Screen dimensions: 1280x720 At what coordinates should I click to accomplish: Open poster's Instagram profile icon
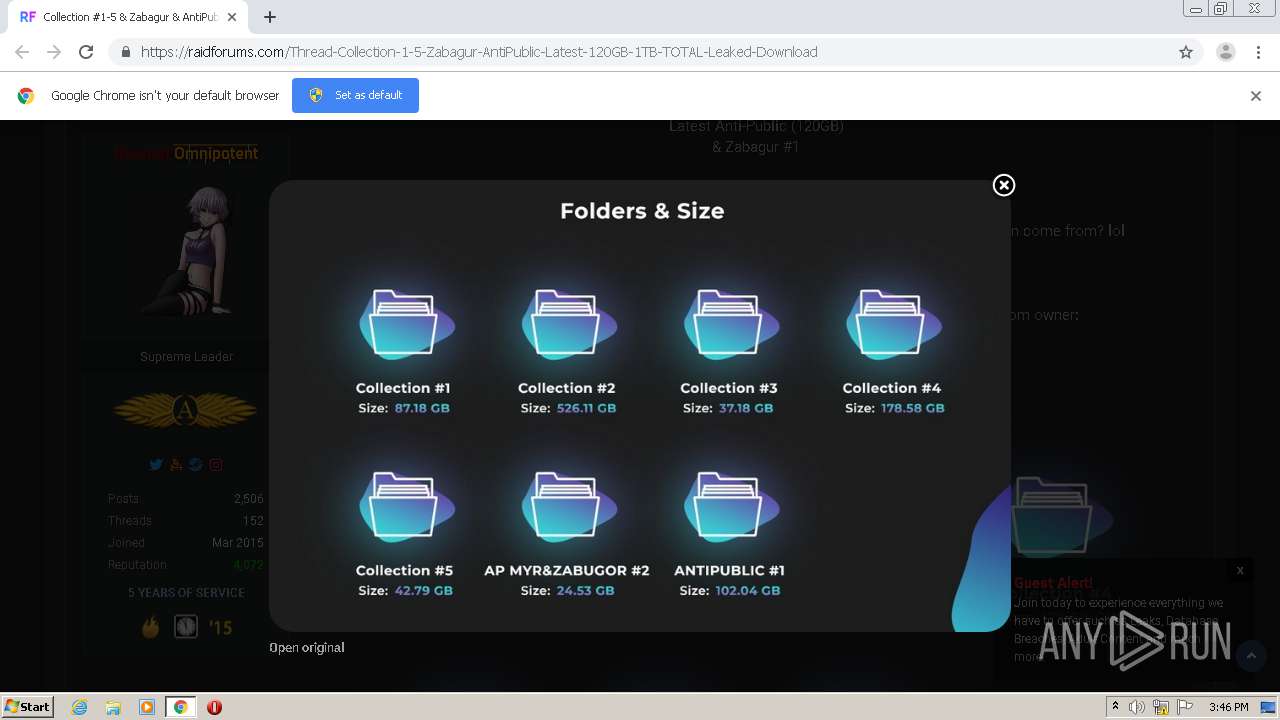216,465
